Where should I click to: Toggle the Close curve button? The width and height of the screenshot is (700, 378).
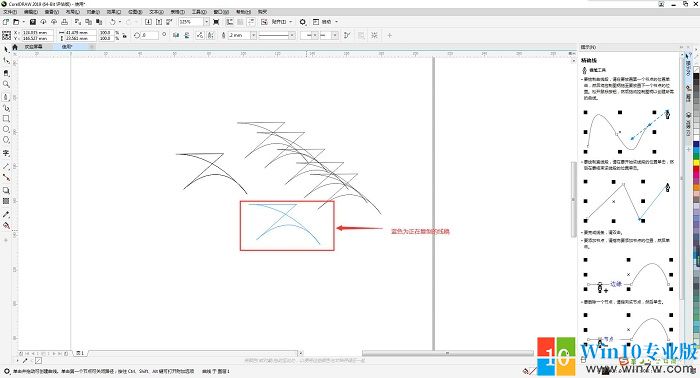click(x=347, y=35)
